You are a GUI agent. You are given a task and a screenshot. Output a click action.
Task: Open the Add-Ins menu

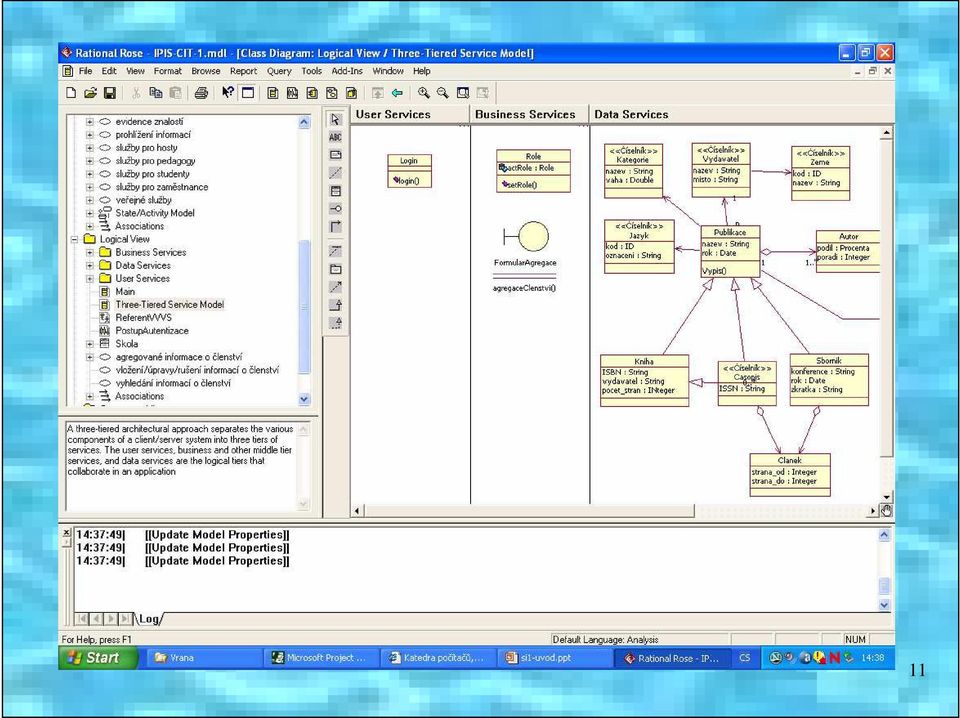[x=347, y=71]
